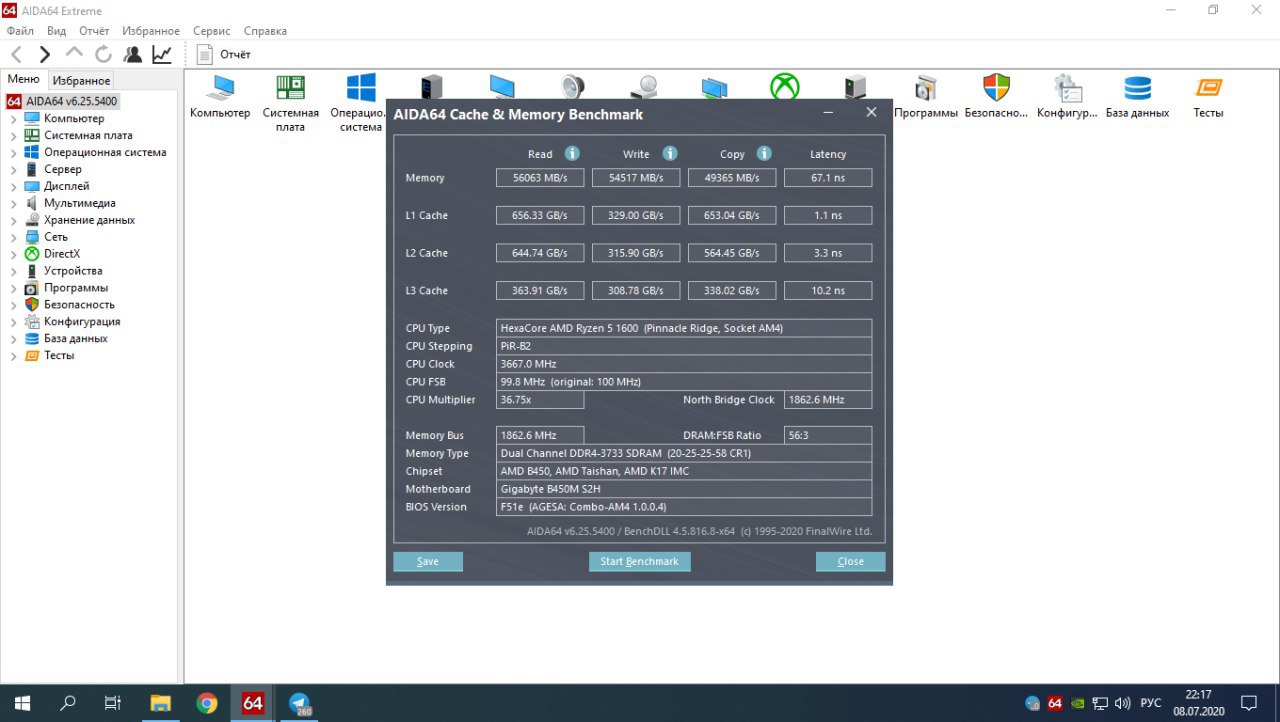Click the Memory Read value 56063 MB/s
Screen dimensions: 1280x722
pyautogui.click(x=540, y=178)
